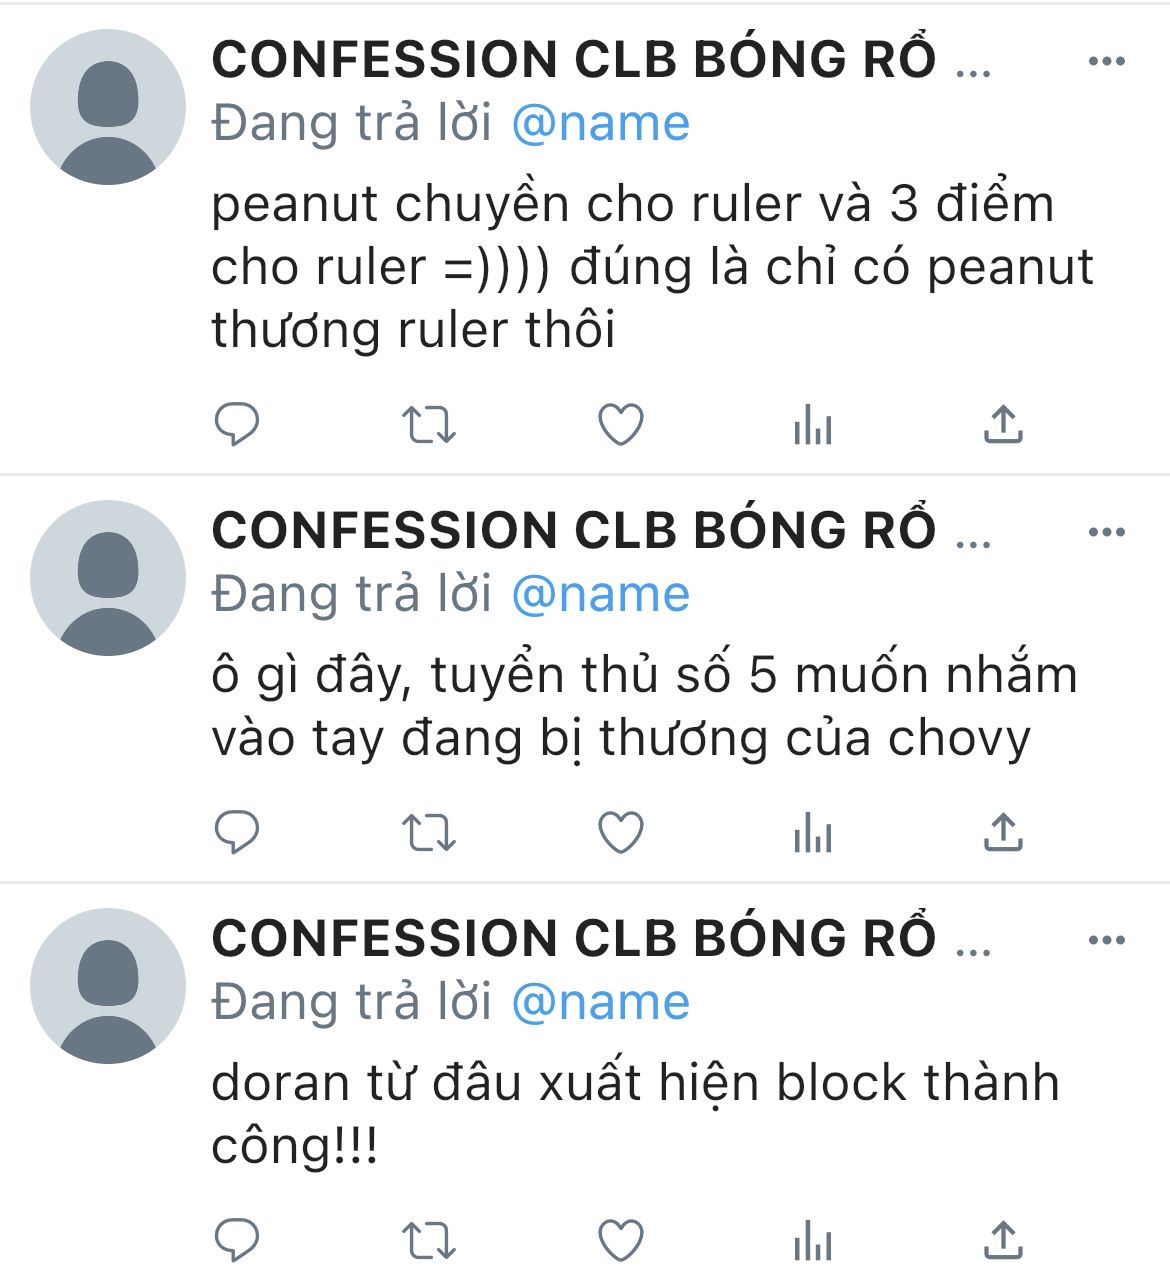Like the doran block tweet
This screenshot has height=1287, width=1170.
click(x=621, y=1241)
